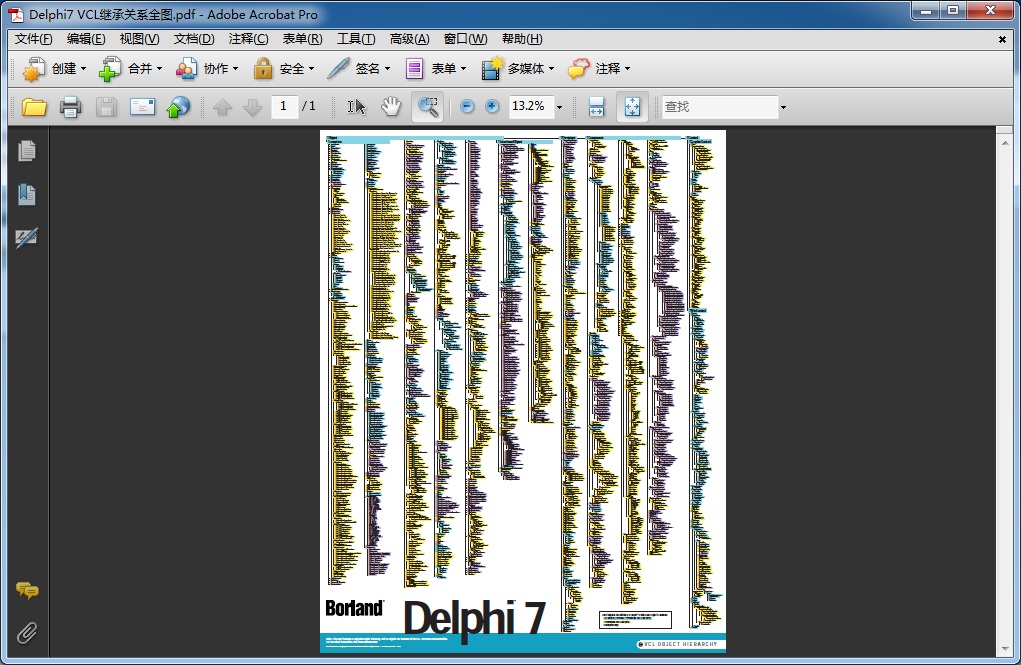This screenshot has height=665, width=1021.
Task: Expand the Create (创建) dropdown arrow
Action: click(x=83, y=69)
